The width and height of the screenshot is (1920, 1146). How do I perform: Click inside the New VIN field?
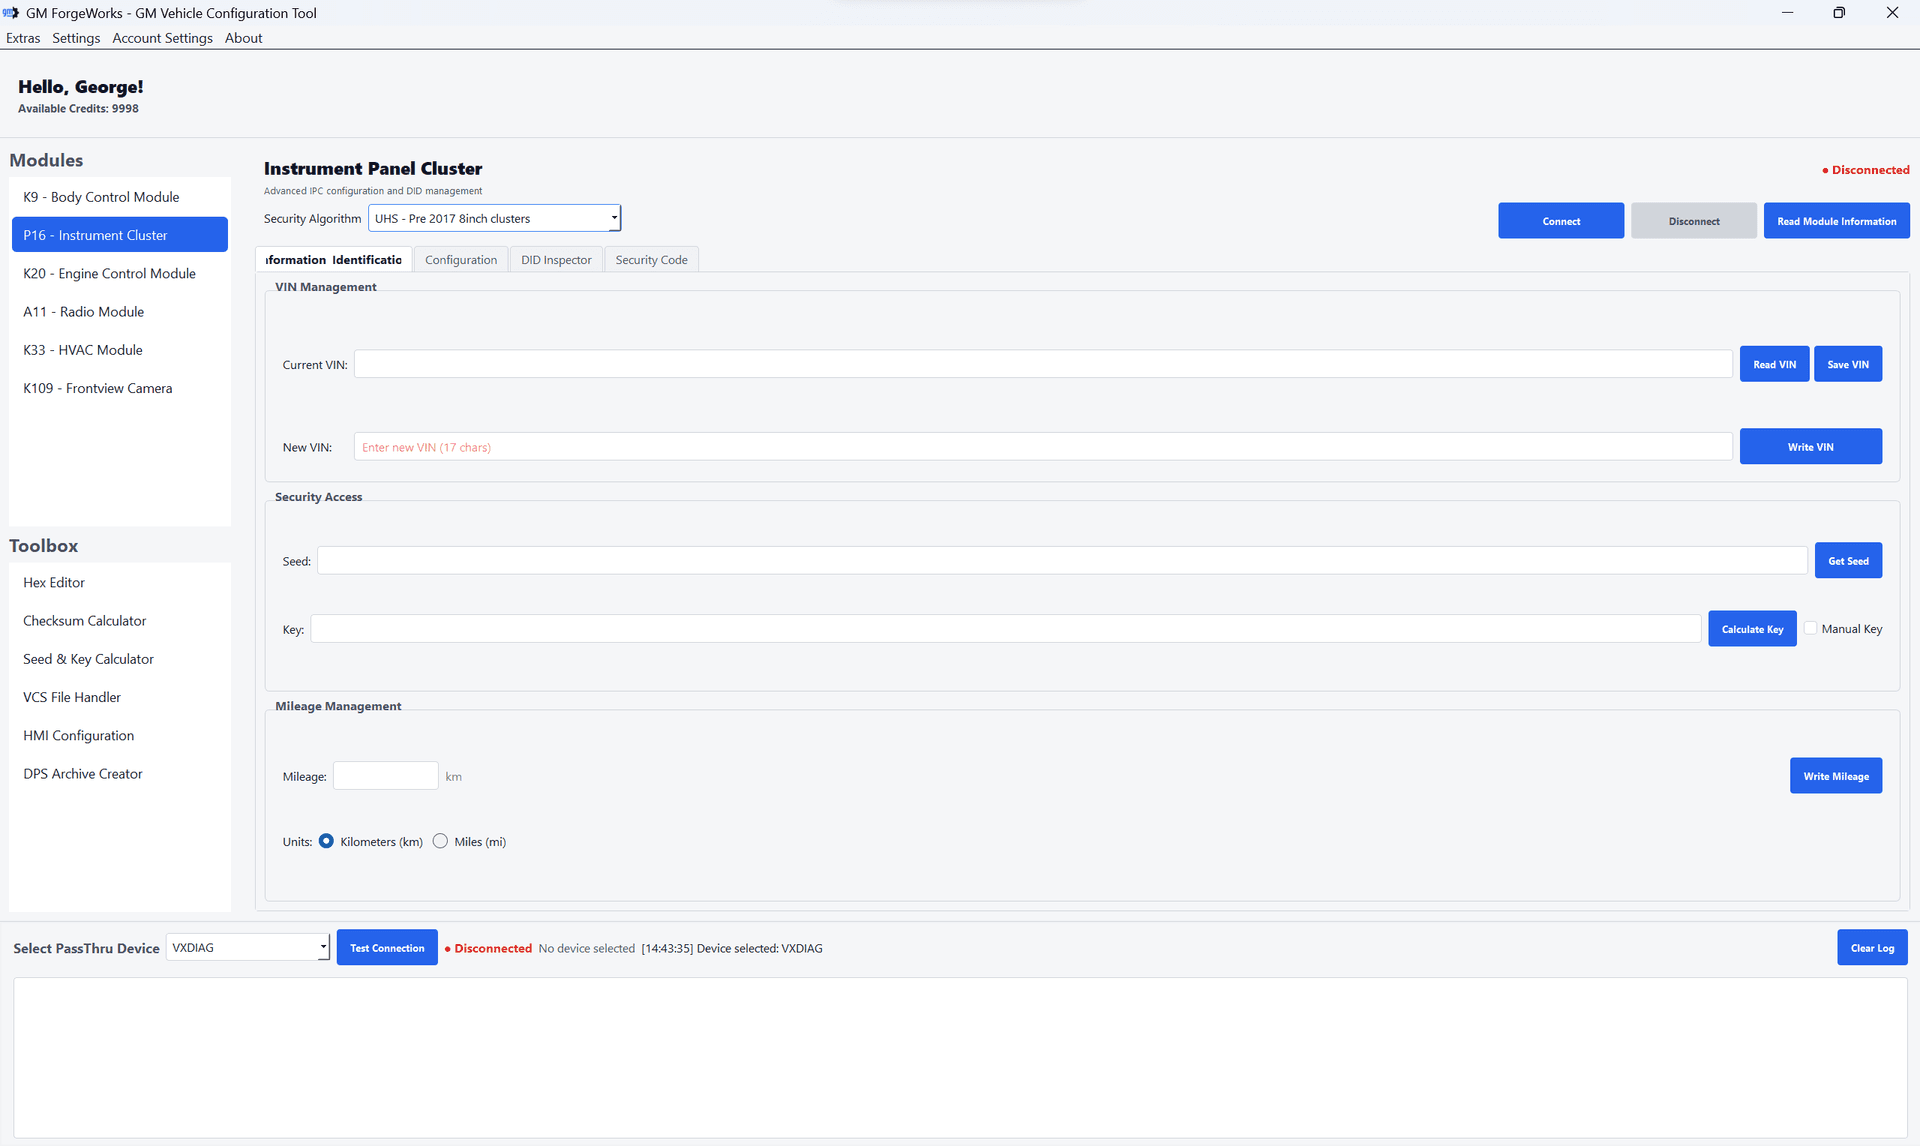[x=1042, y=446]
